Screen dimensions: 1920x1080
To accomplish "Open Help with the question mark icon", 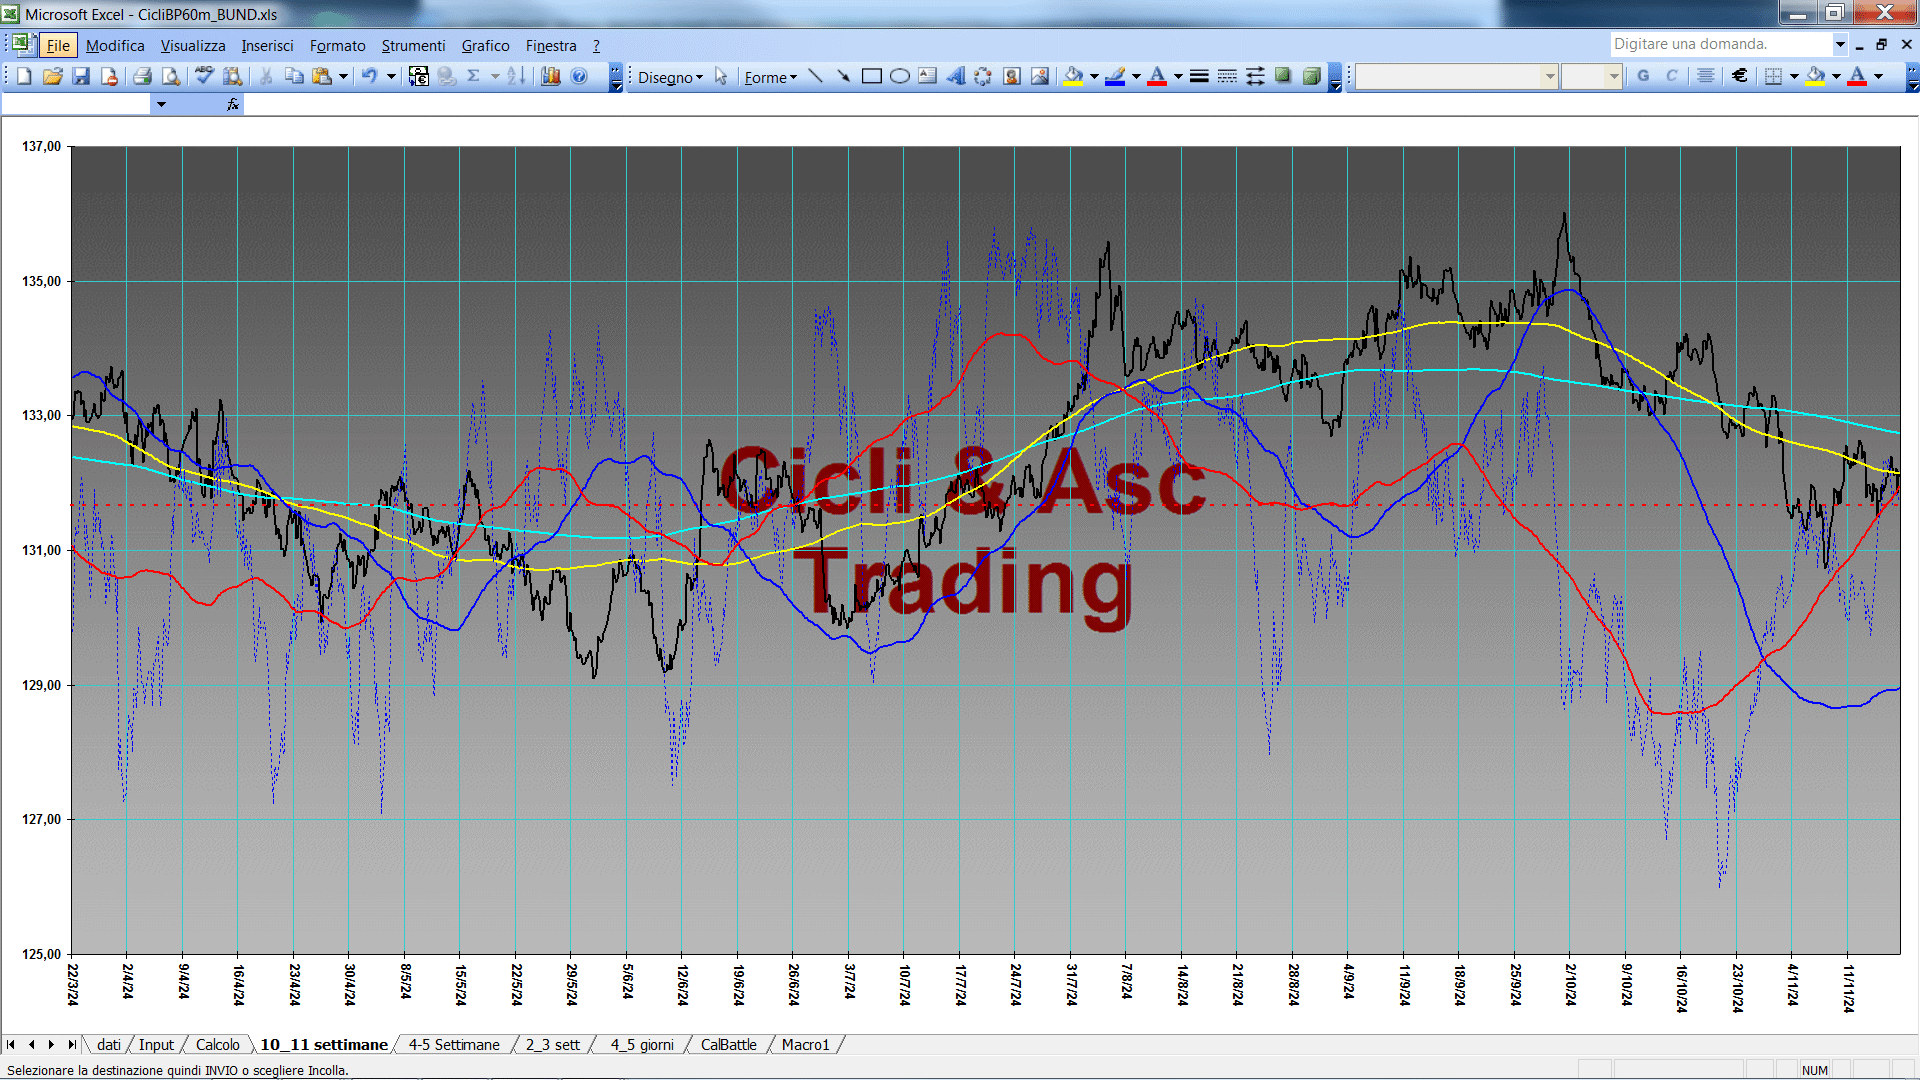I will click(x=579, y=76).
